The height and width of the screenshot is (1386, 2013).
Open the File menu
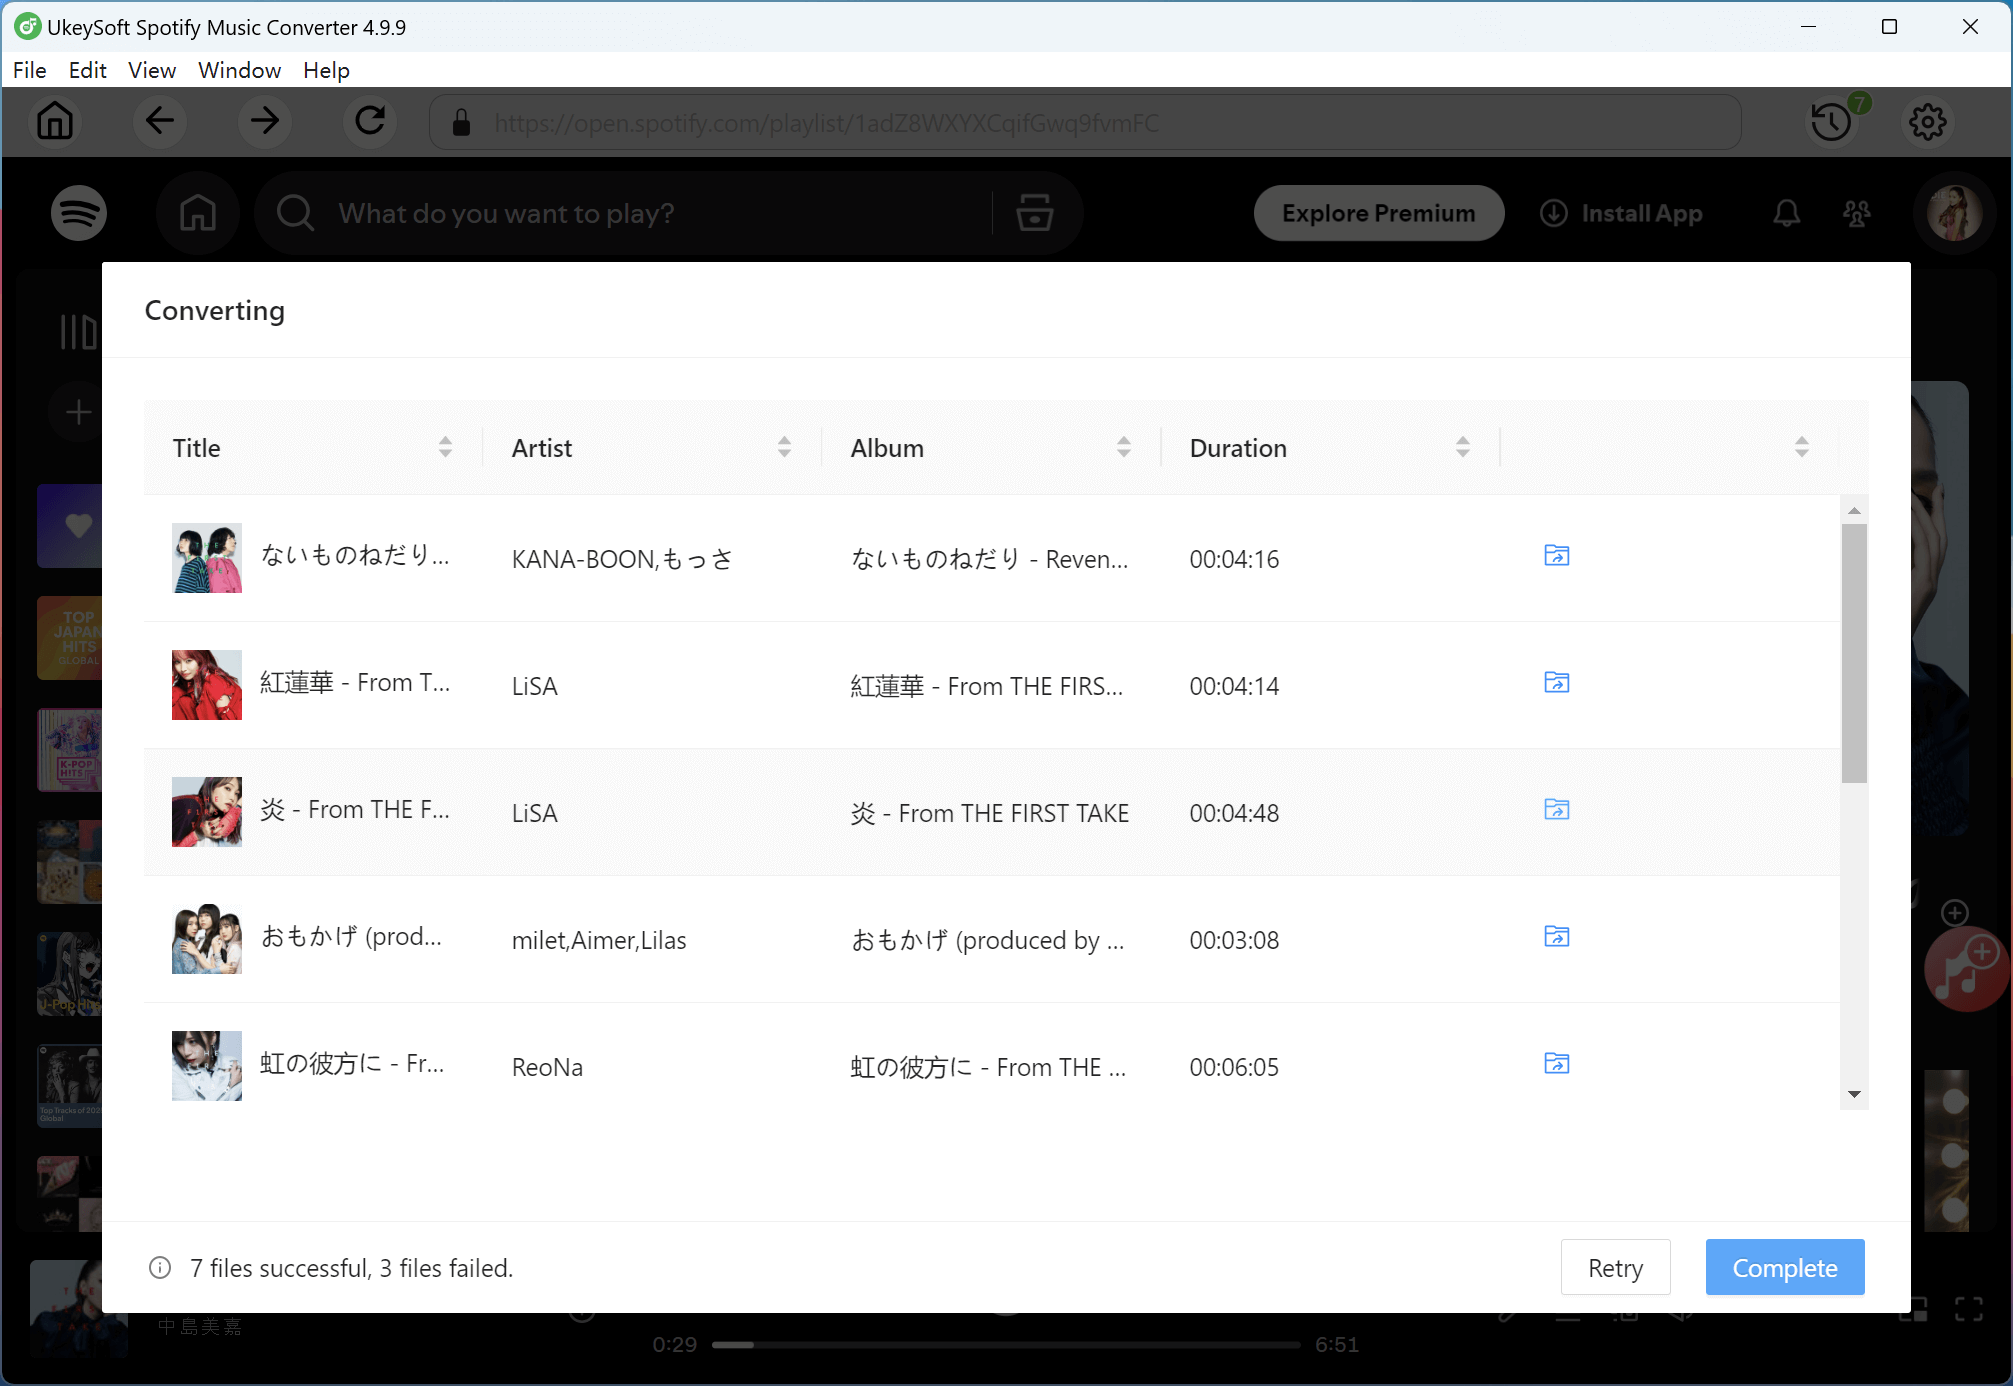pos(29,70)
